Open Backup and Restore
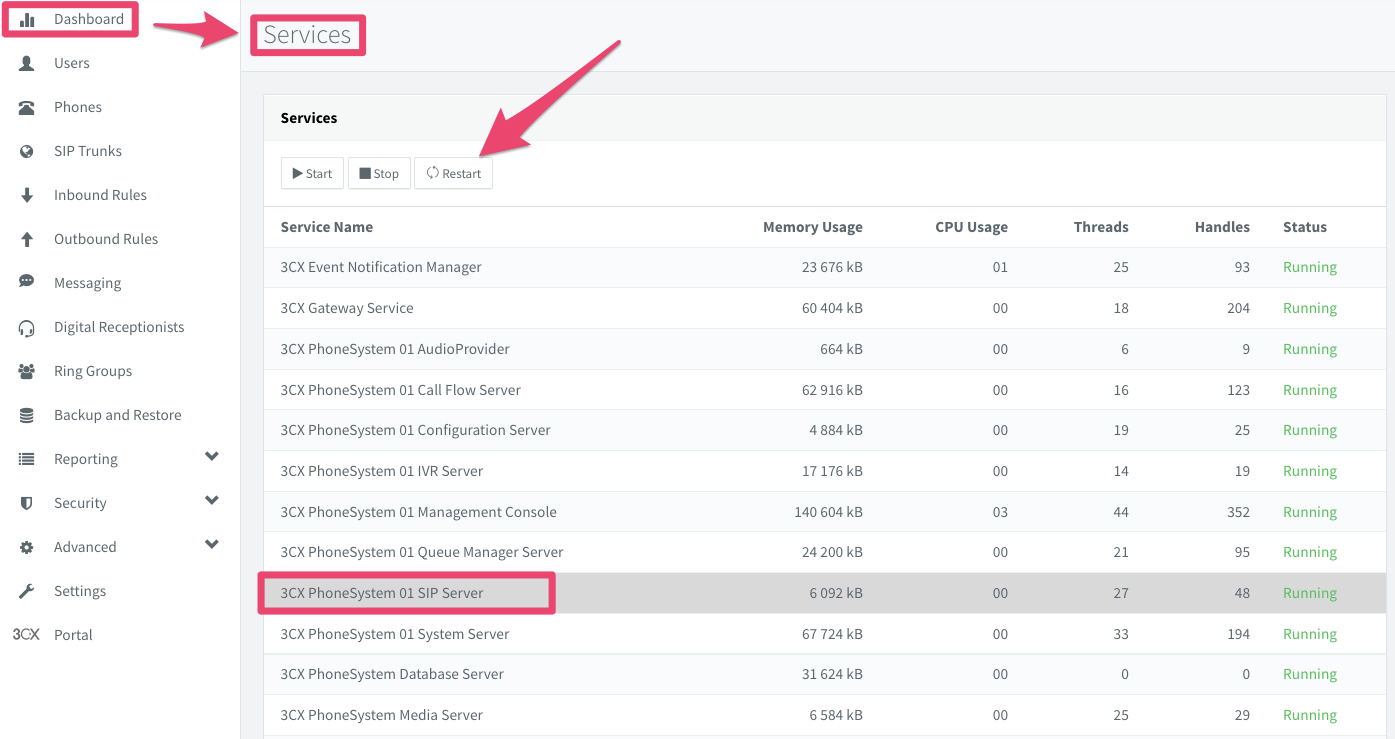 coord(118,415)
